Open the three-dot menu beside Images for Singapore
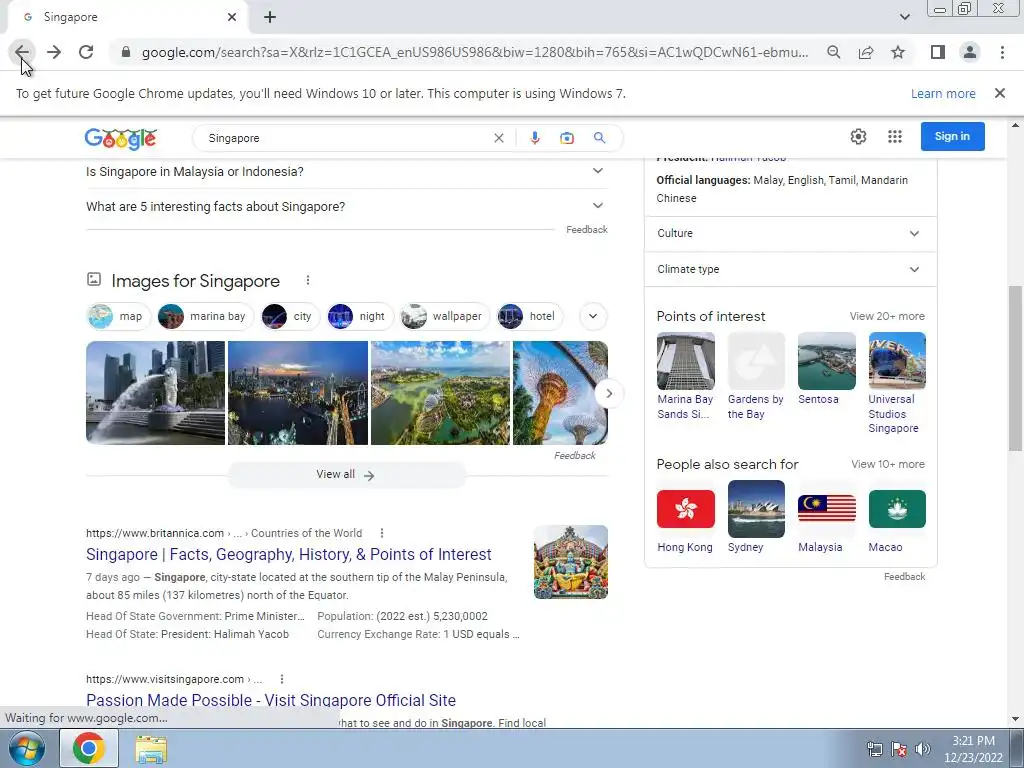The height and width of the screenshot is (768, 1024). pos(308,280)
